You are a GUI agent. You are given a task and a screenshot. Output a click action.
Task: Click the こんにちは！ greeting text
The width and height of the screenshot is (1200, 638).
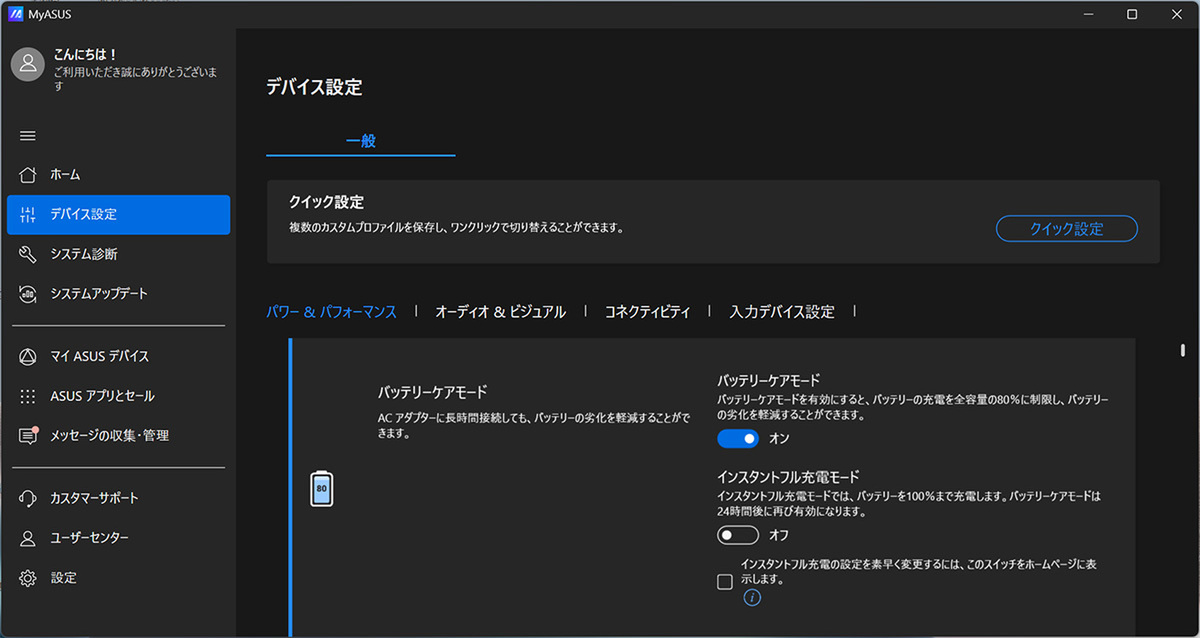(86, 56)
